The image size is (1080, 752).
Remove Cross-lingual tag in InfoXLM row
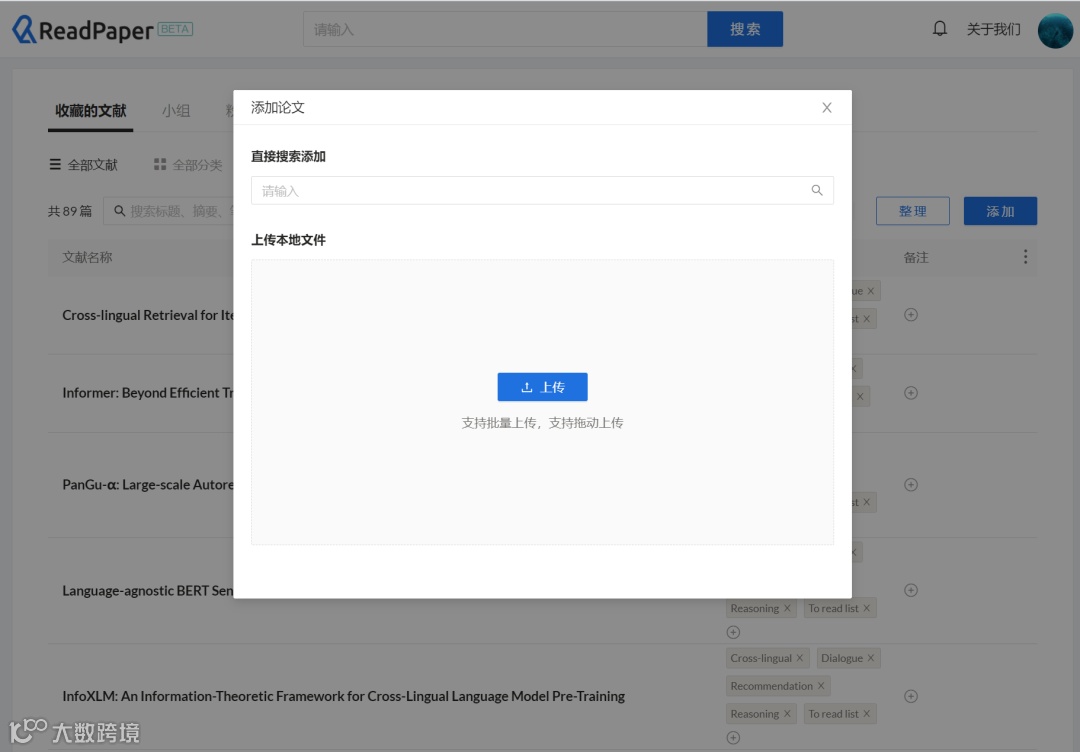click(x=800, y=658)
